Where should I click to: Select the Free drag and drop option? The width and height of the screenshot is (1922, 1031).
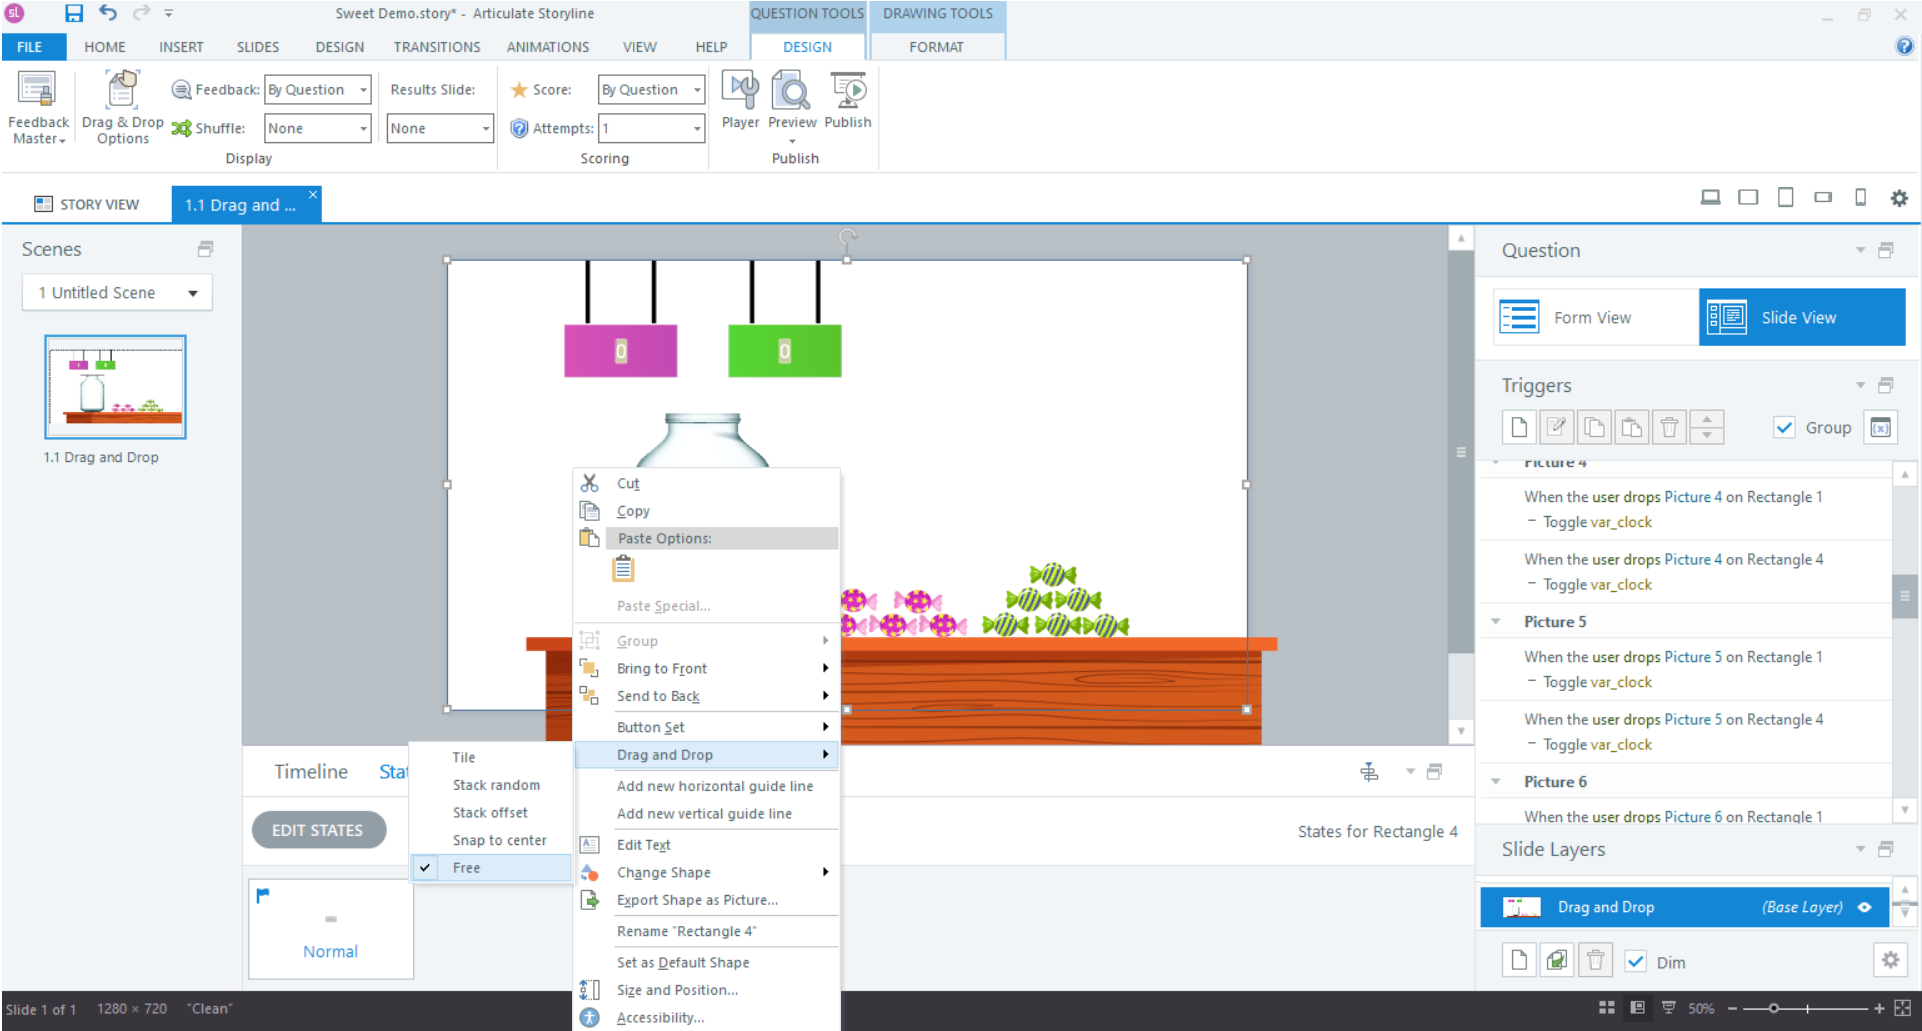(x=491, y=868)
